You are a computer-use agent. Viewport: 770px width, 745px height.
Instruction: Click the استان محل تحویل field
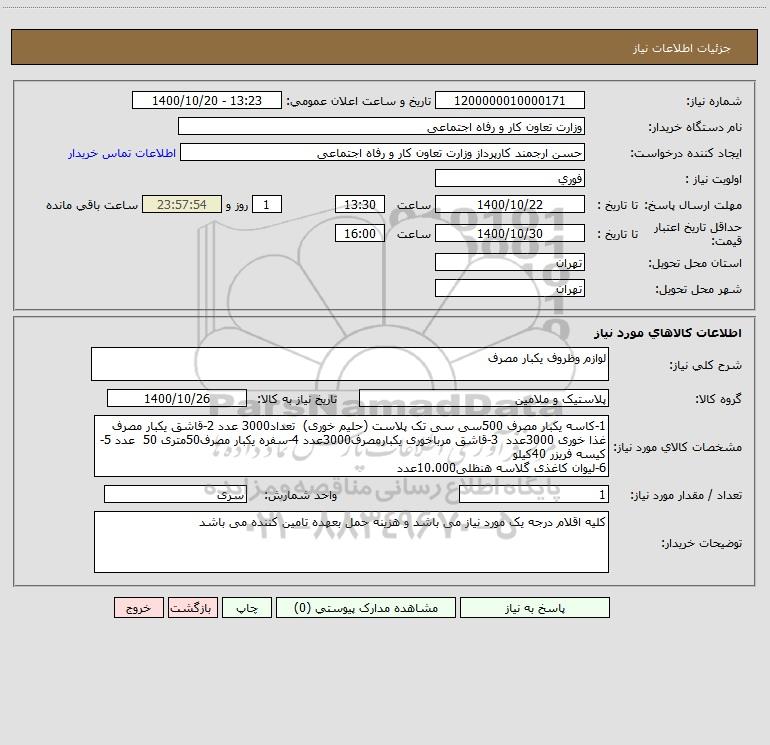pyautogui.click(x=510, y=262)
